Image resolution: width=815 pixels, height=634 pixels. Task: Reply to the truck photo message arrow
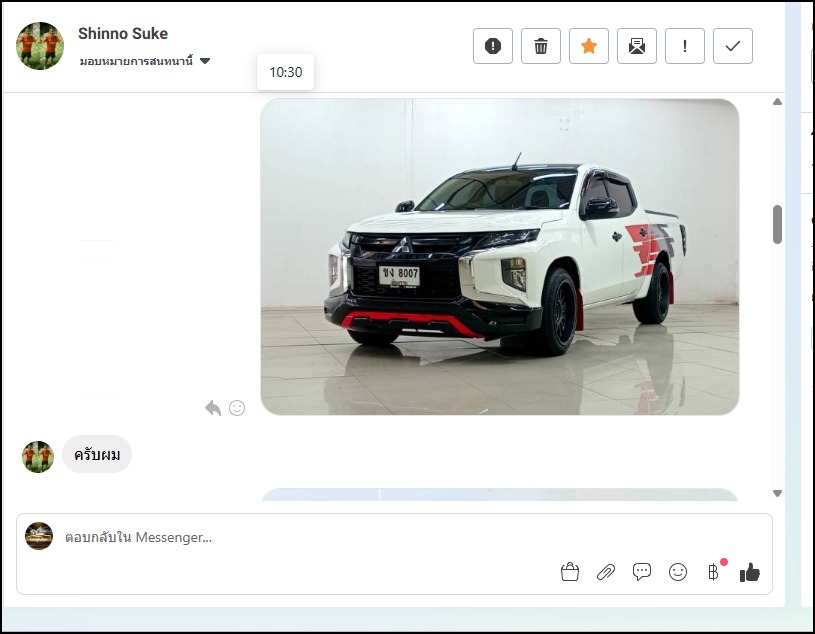(x=213, y=408)
